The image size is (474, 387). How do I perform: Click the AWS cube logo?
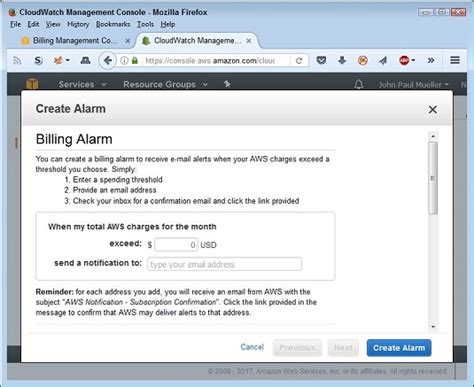[x=32, y=84]
